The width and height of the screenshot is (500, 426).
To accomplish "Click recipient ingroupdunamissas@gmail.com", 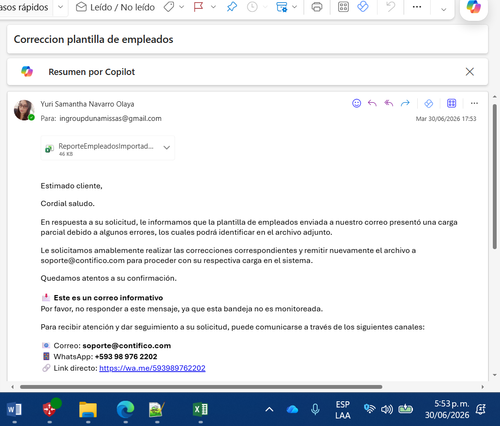I will point(110,118).
